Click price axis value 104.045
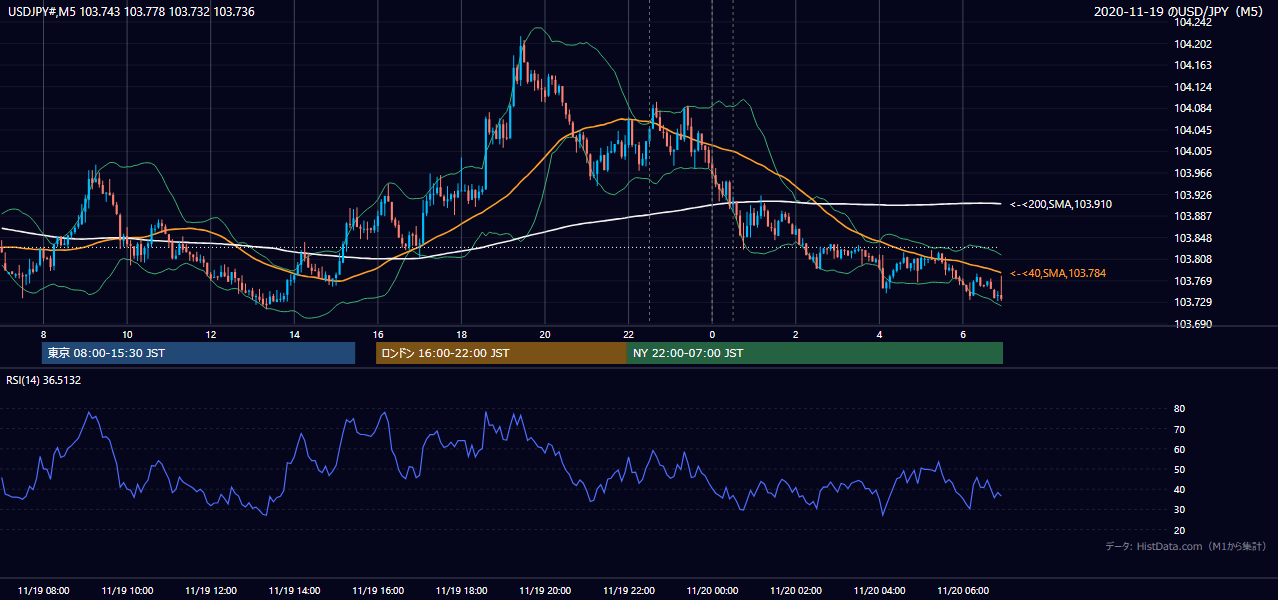The width and height of the screenshot is (1278, 600). (1193, 130)
